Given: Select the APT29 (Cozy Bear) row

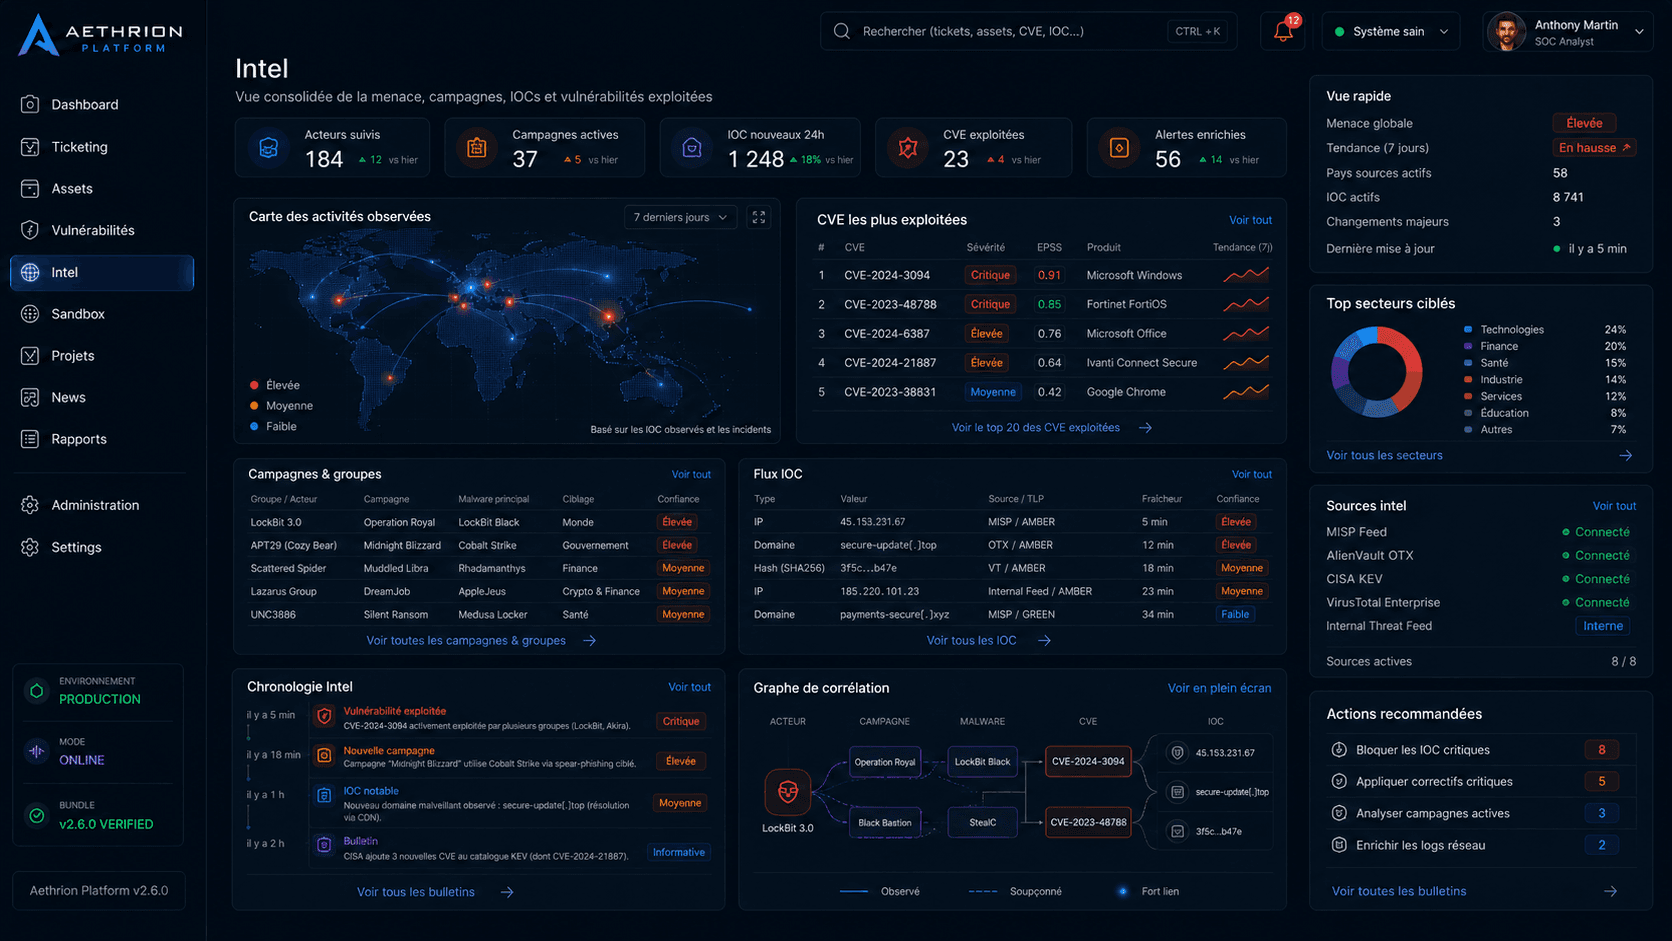Looking at the screenshot, I should point(479,545).
